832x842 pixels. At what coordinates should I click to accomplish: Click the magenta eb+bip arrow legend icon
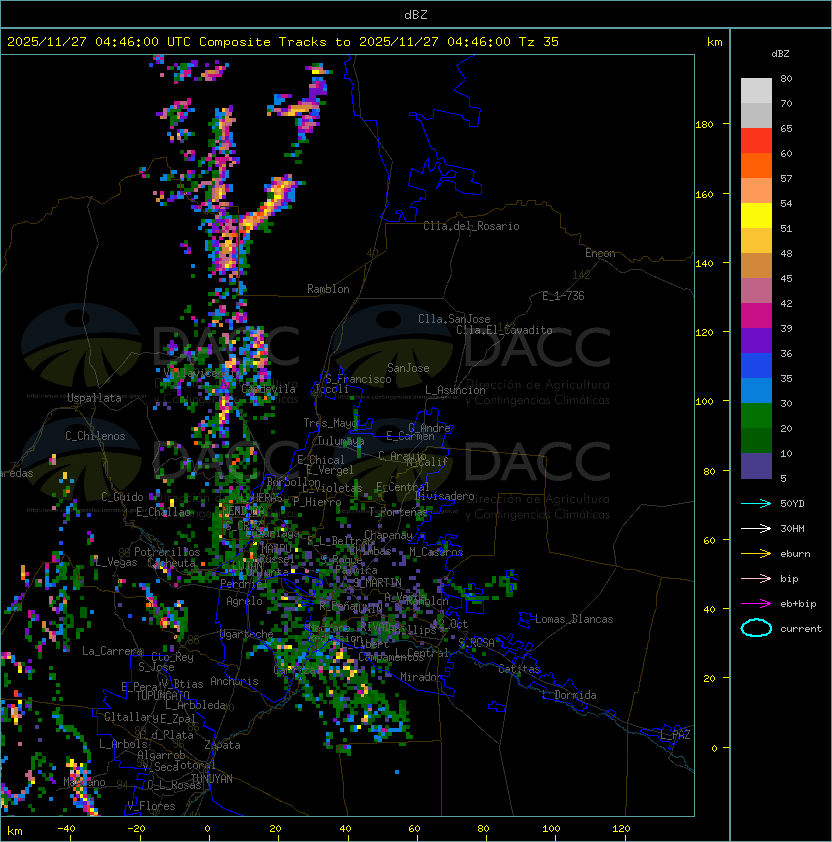click(x=756, y=604)
